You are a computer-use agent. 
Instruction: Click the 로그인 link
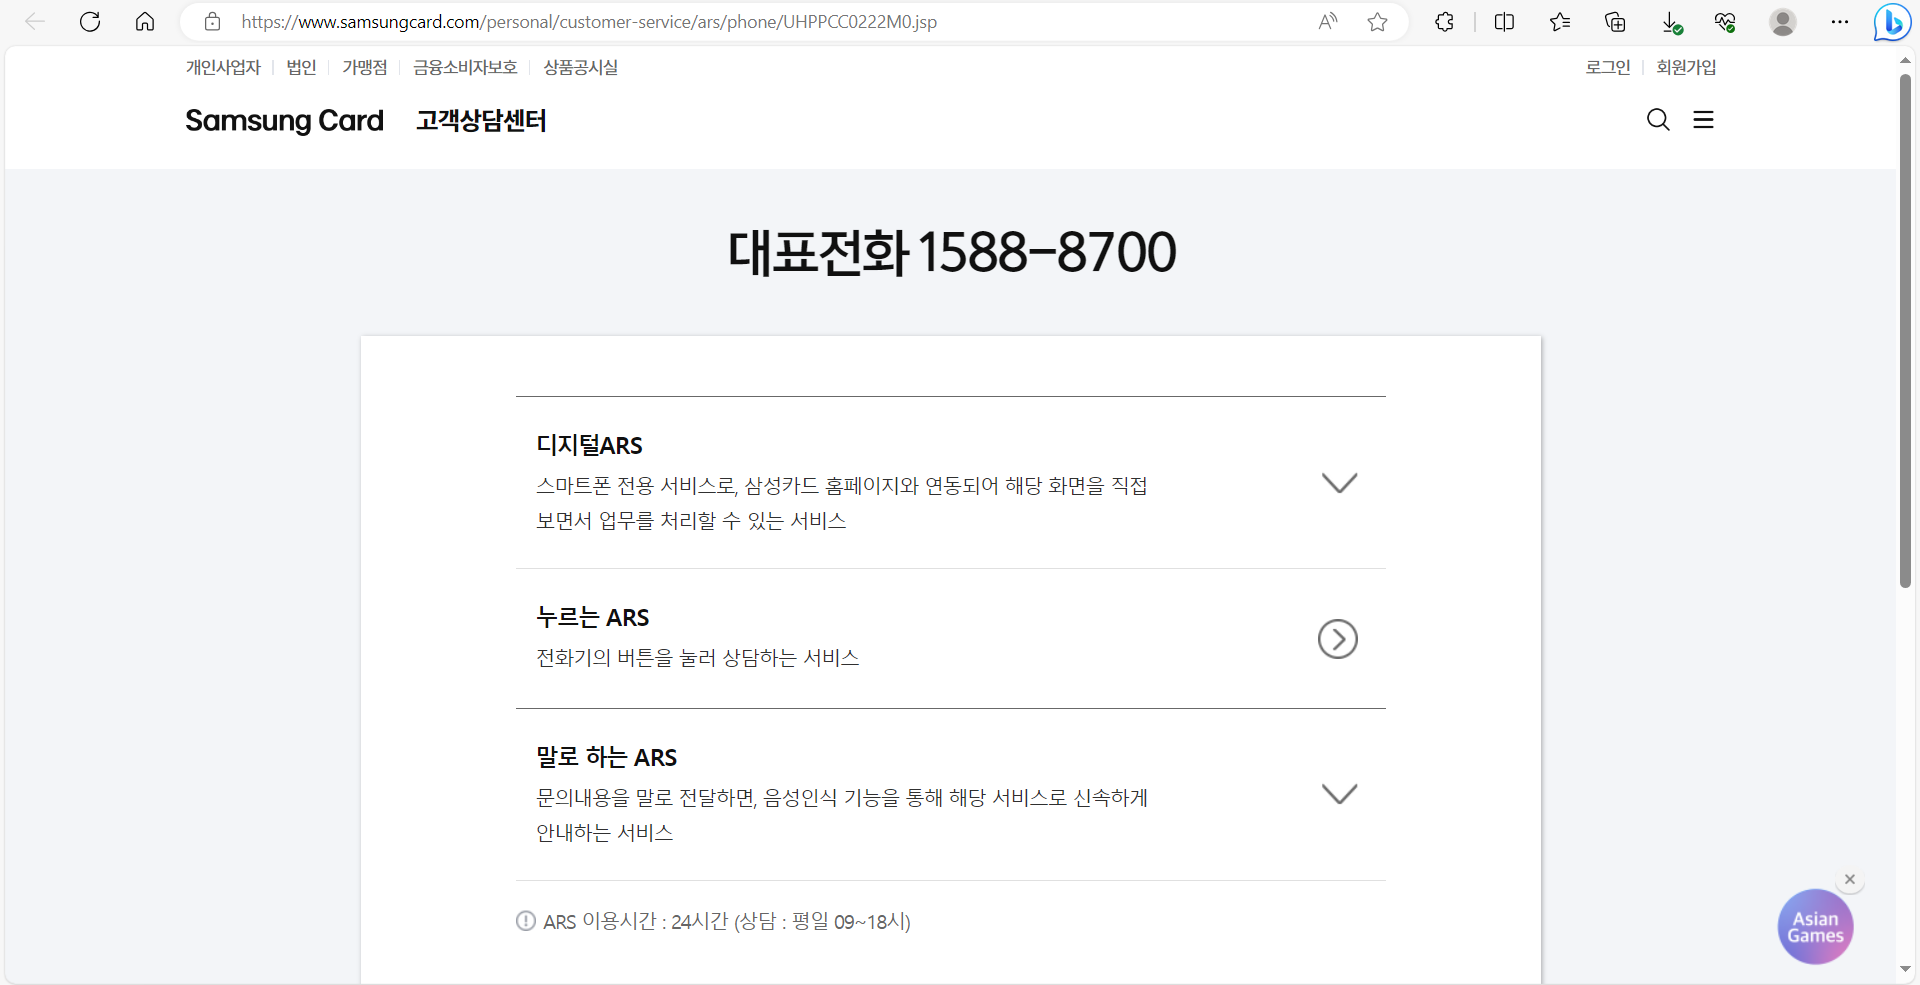click(1608, 67)
